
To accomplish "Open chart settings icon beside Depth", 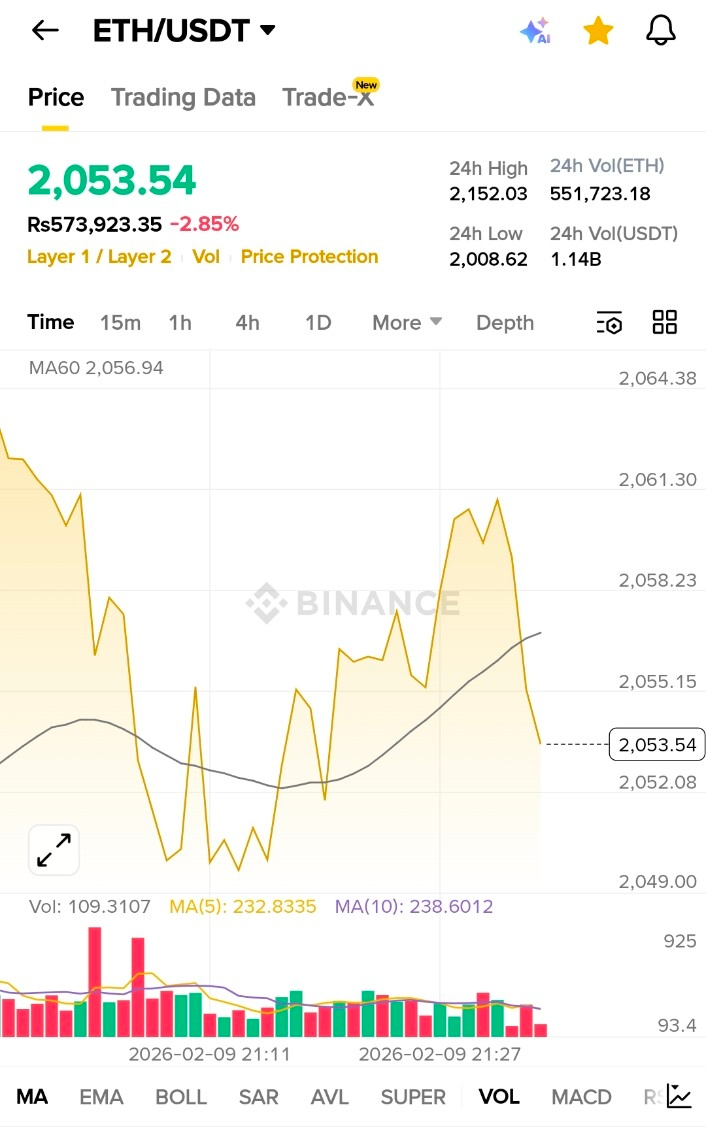I will pos(609,323).
